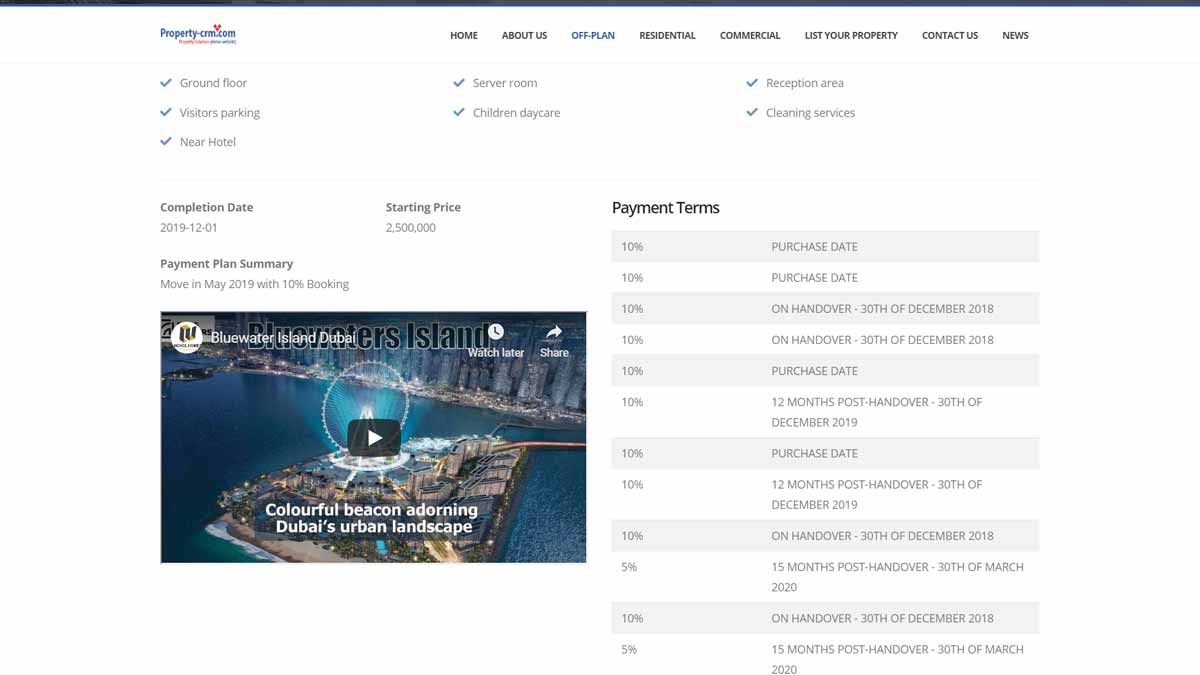
Task: Click the 'Reception area' amenity text
Action: pos(805,83)
